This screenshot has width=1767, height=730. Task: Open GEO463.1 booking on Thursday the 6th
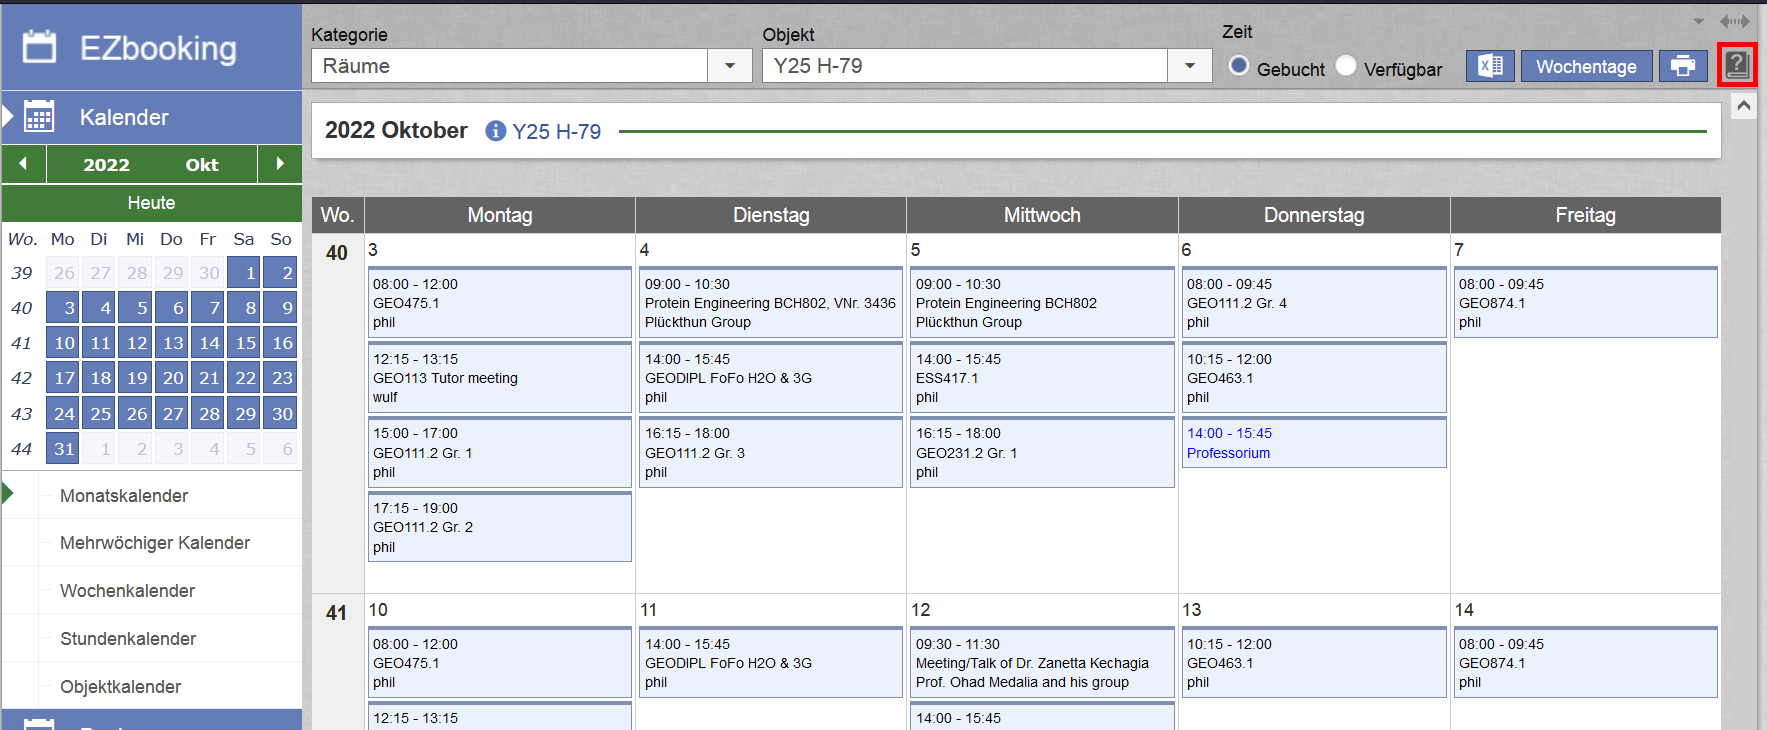pos(1314,378)
